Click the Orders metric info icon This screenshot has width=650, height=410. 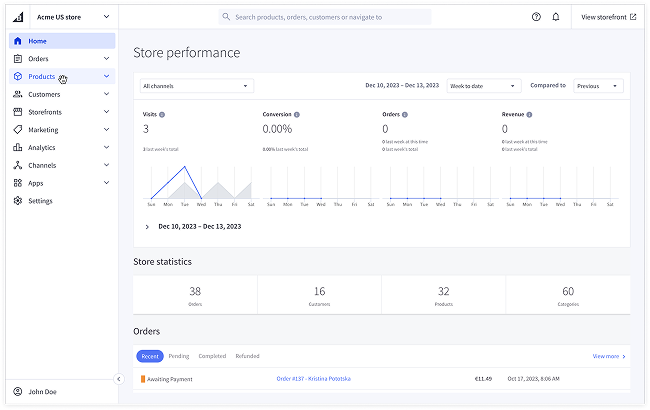pyautogui.click(x=405, y=114)
